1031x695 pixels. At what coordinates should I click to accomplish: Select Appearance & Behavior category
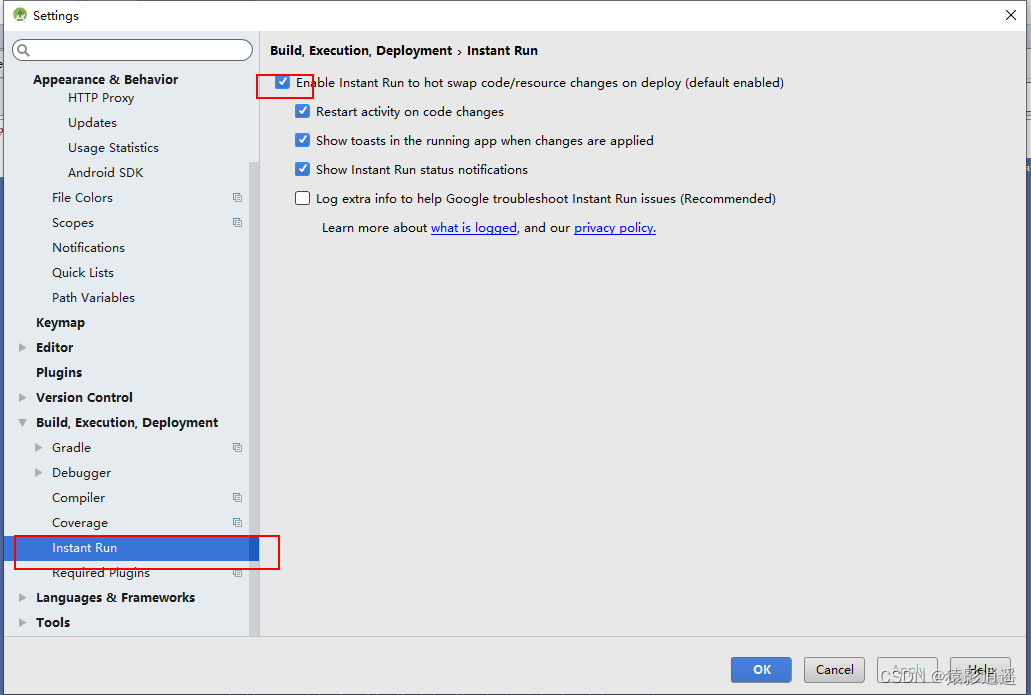tap(105, 79)
